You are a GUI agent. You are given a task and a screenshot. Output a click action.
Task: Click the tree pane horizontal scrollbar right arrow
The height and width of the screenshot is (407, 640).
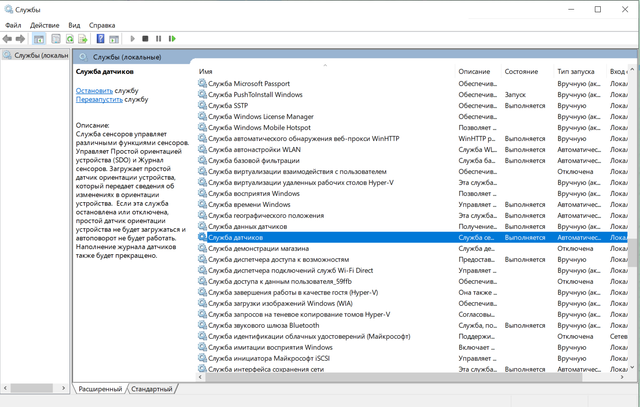pyautogui.click(x=64, y=388)
